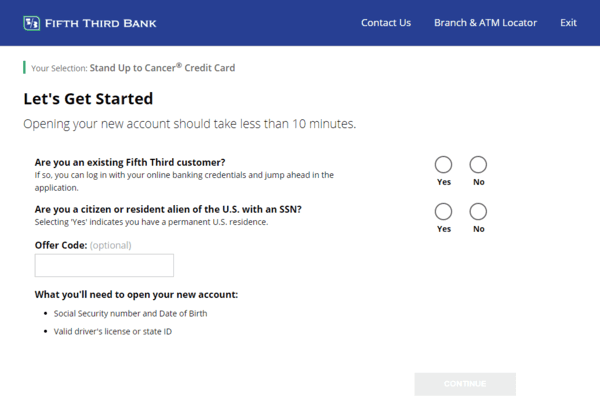
Task: Focus the Offer Code text field
Action: pos(104,265)
